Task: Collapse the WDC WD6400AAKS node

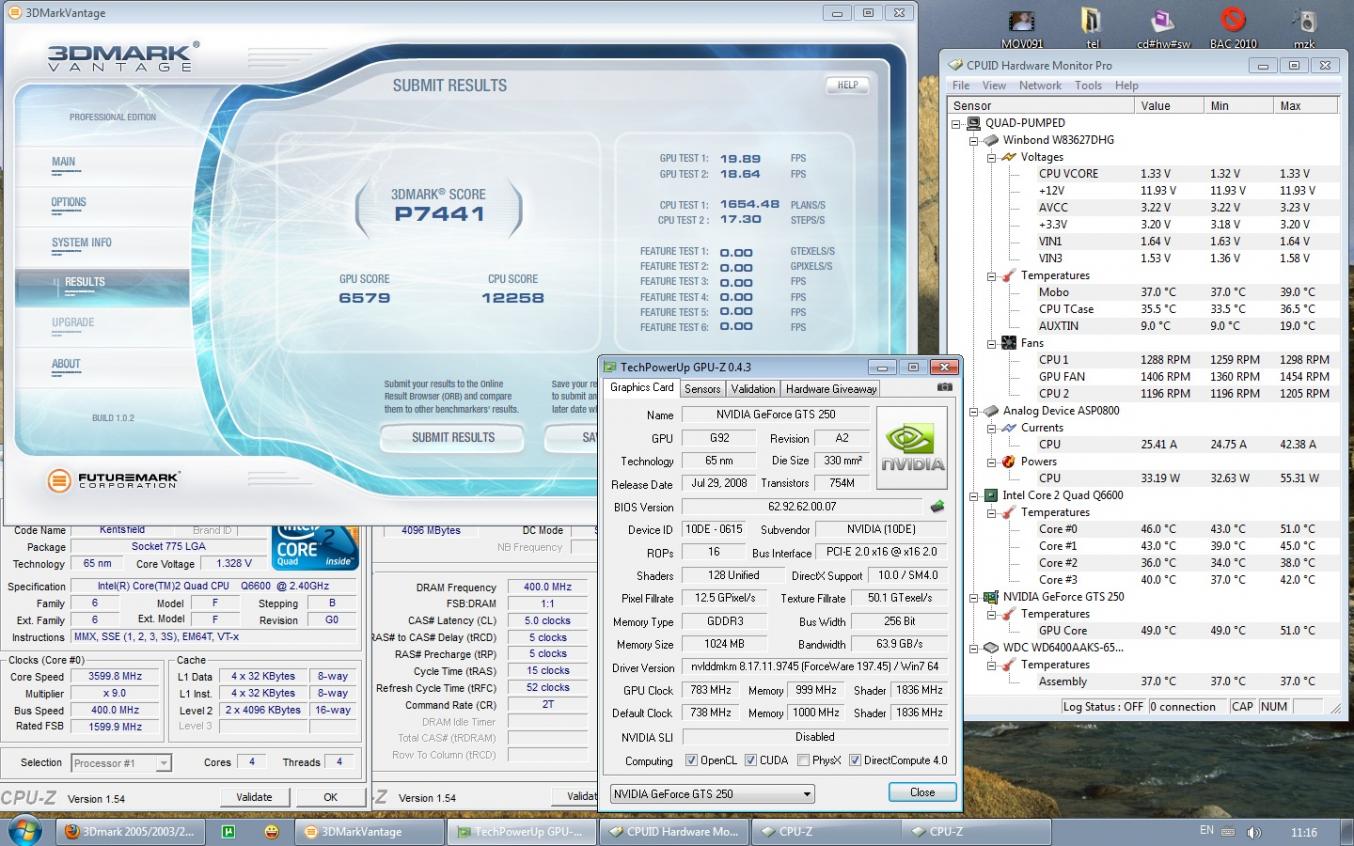Action: (974, 648)
